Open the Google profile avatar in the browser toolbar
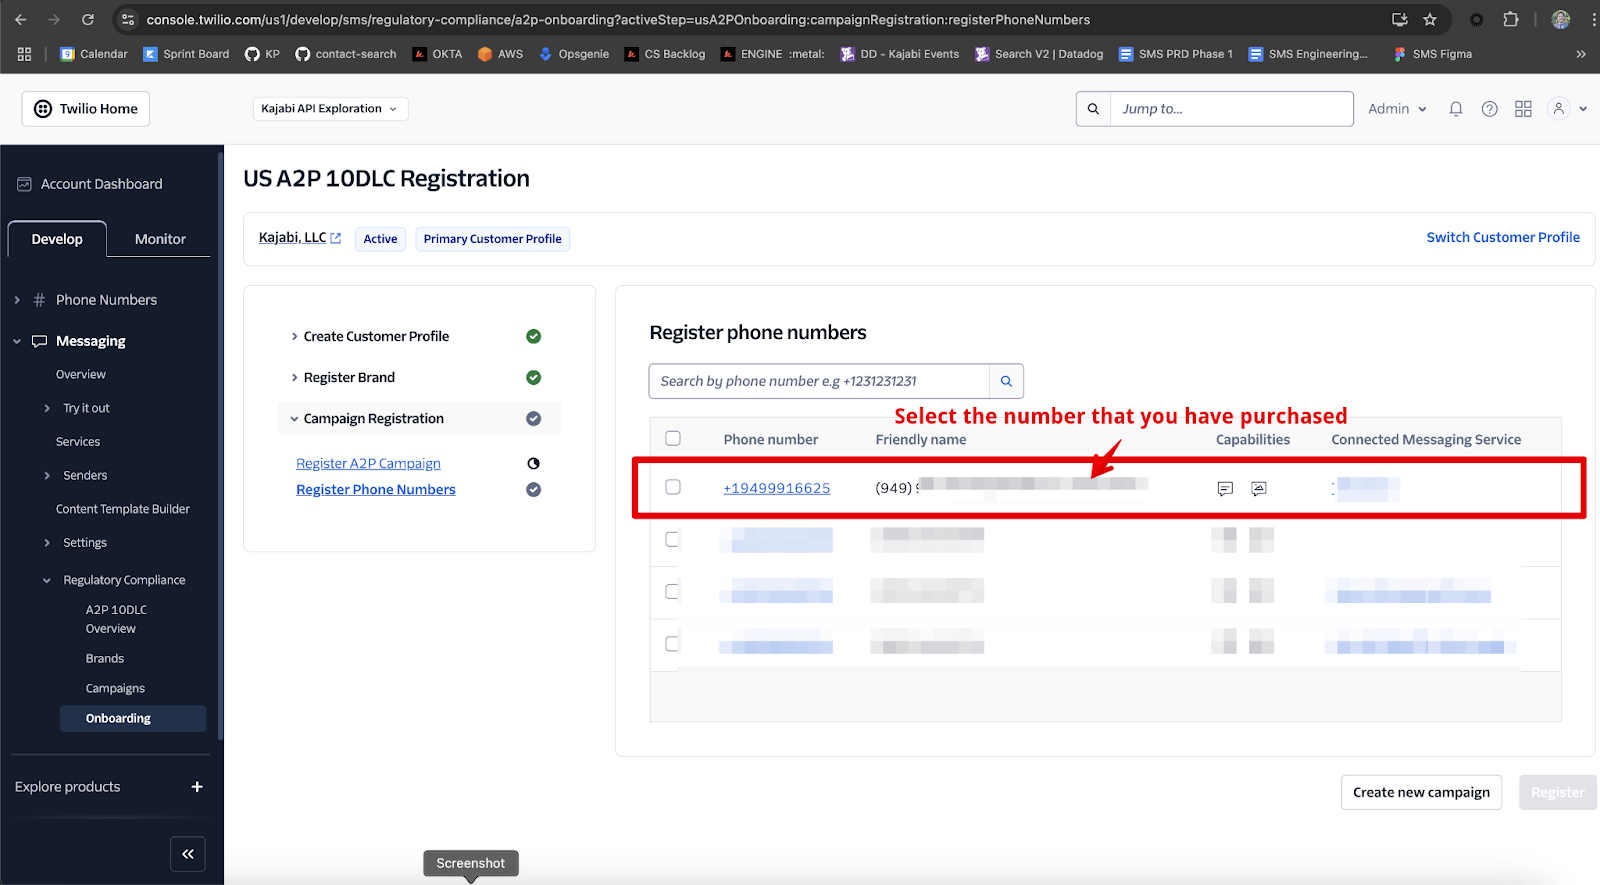1600x885 pixels. tap(1561, 19)
